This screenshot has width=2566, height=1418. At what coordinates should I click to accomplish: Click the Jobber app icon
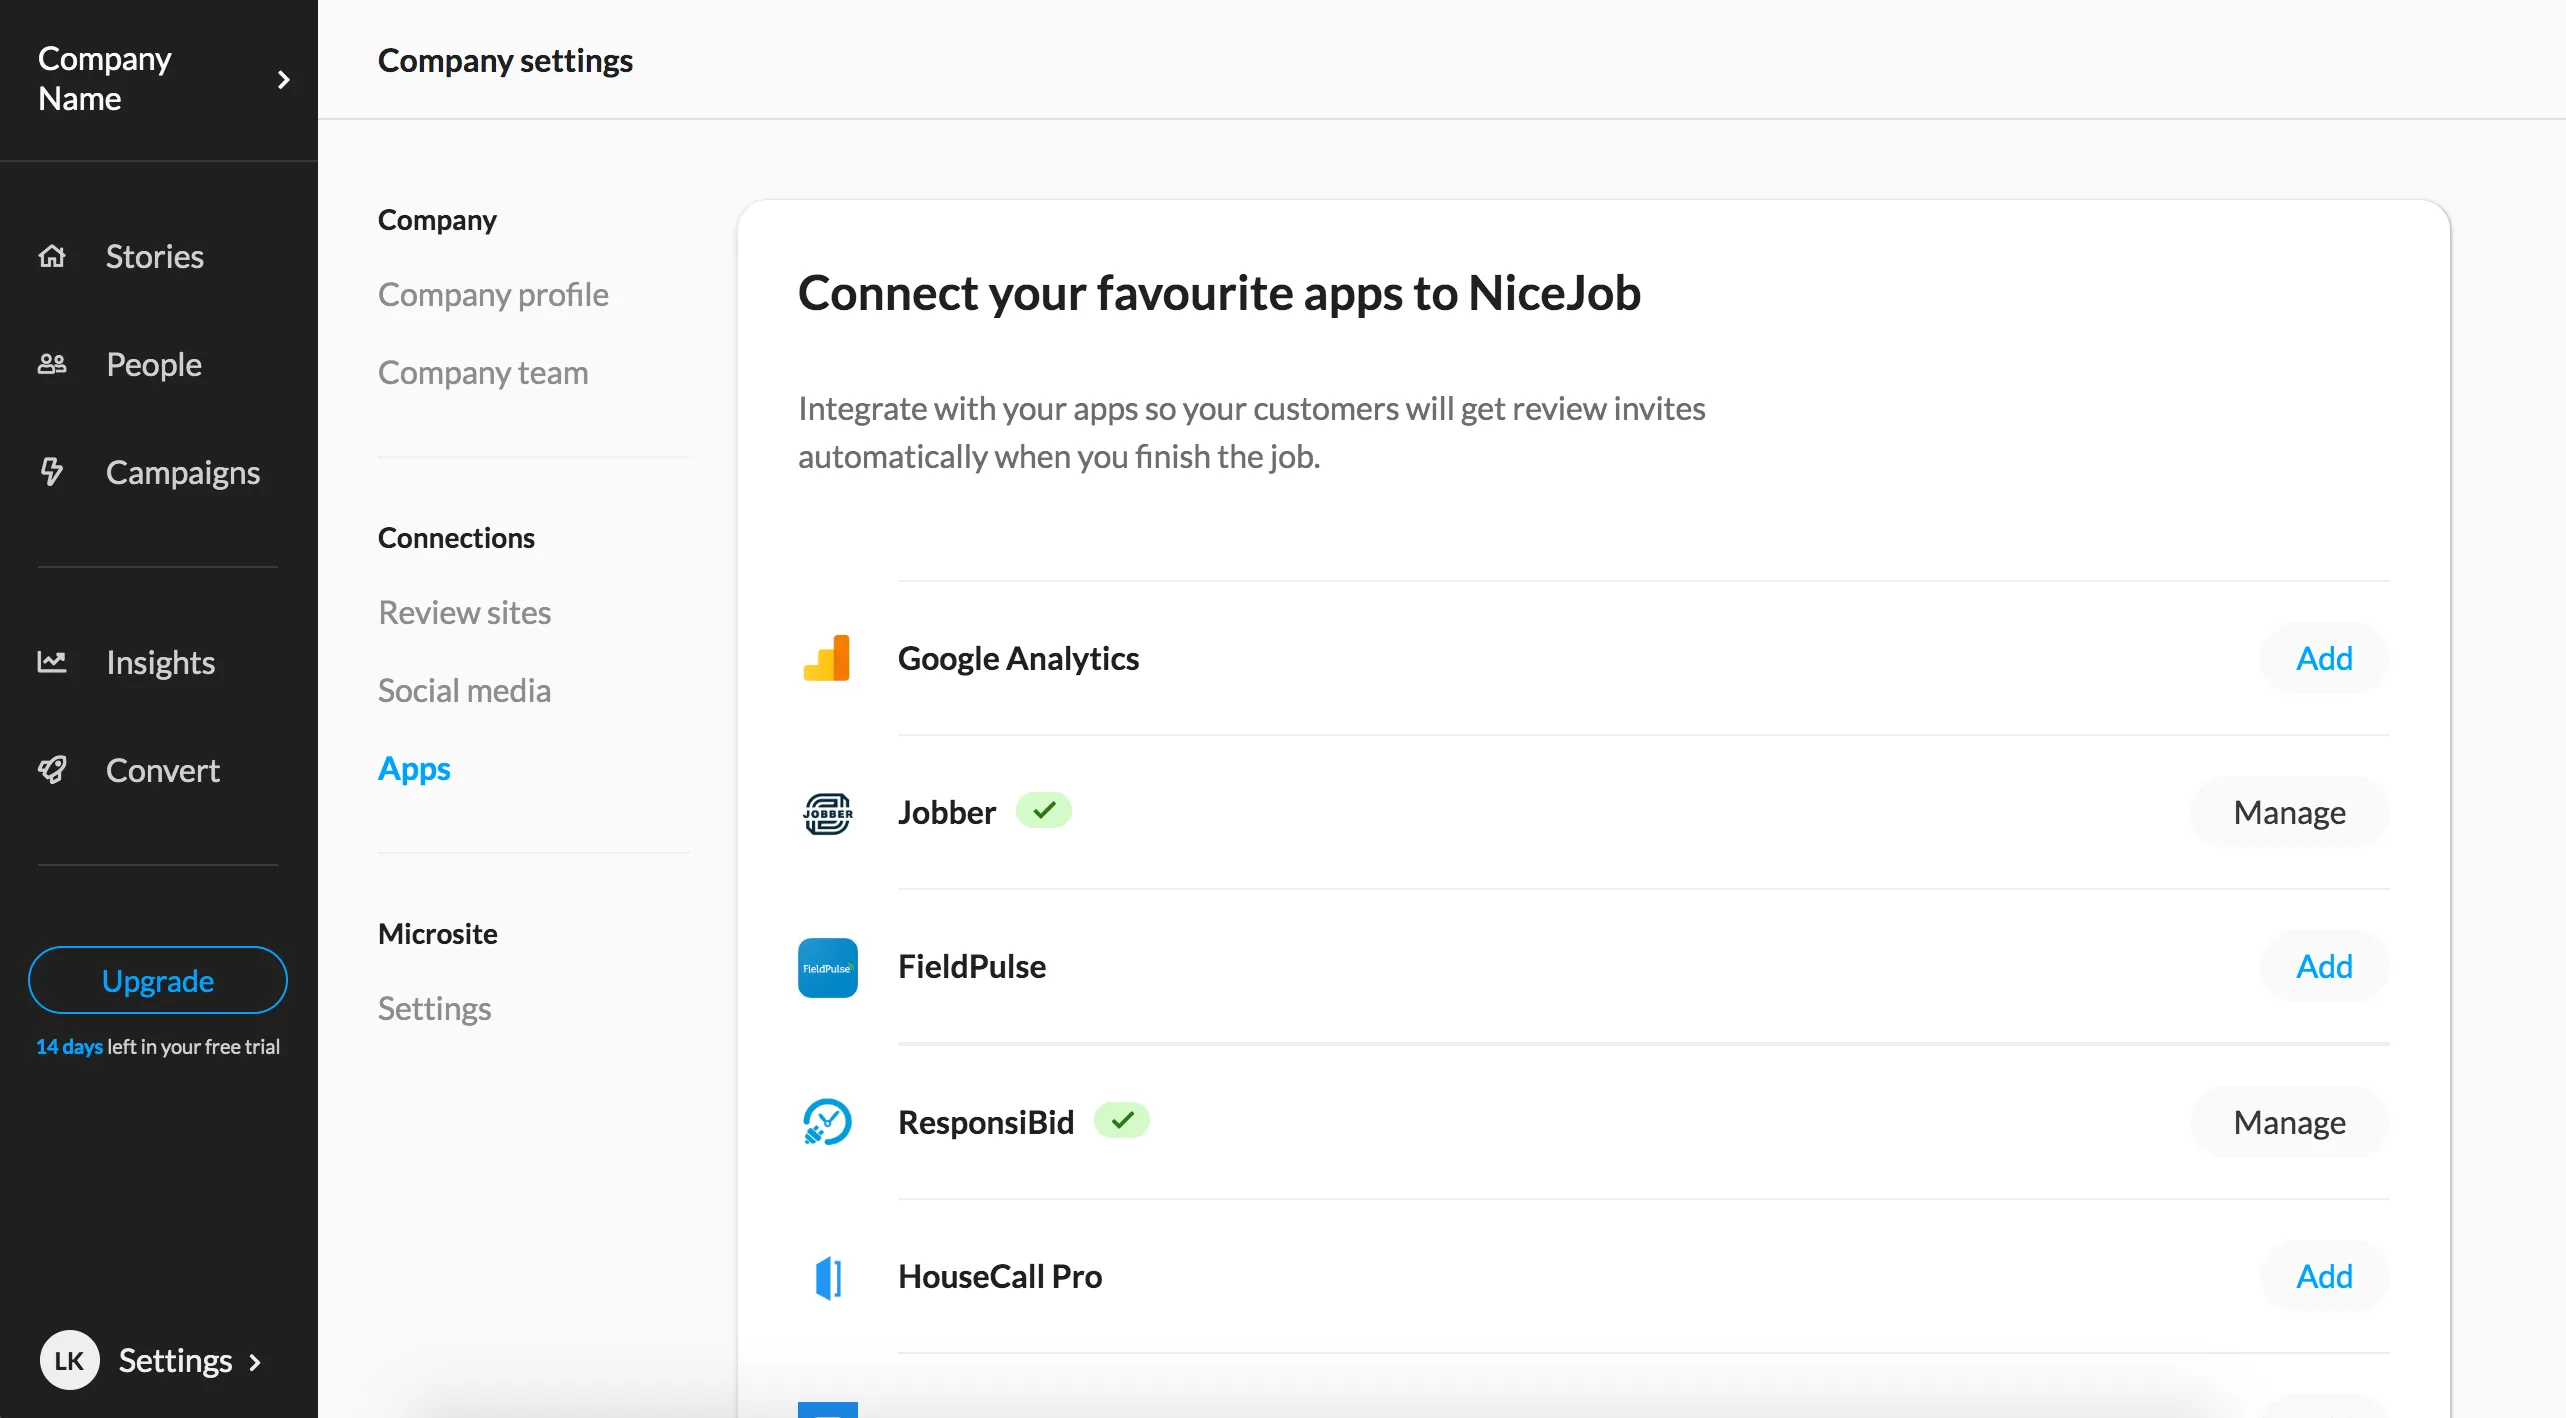[826, 812]
